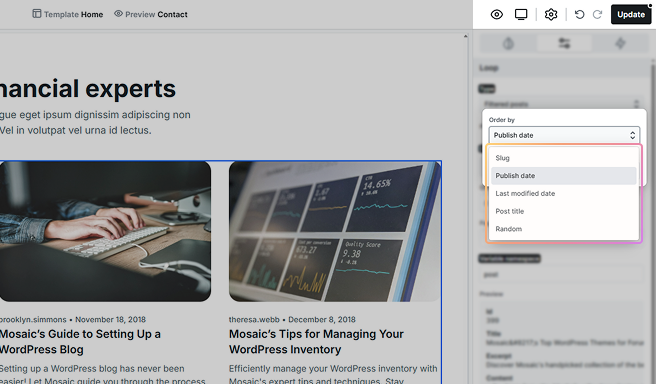Image resolution: width=656 pixels, height=384 pixels.
Task: Select Last modified date option
Action: pyautogui.click(x=564, y=193)
